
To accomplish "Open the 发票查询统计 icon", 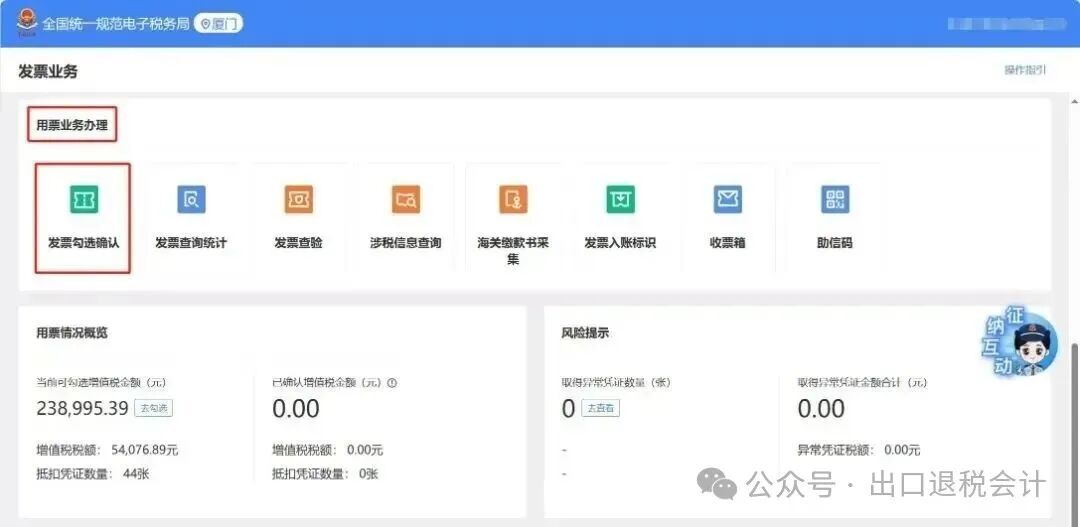I will pyautogui.click(x=191, y=200).
